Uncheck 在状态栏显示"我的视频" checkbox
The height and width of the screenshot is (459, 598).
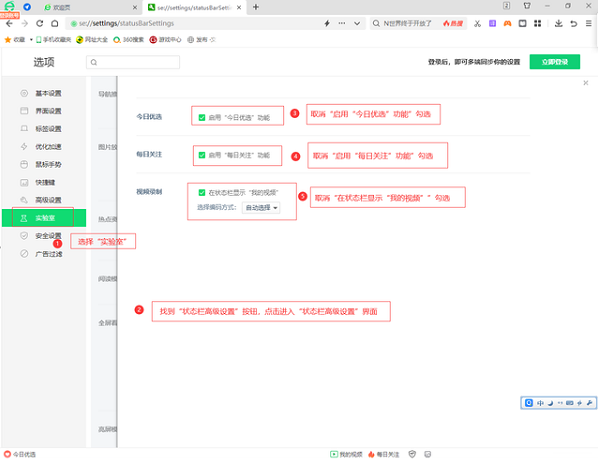pyautogui.click(x=202, y=193)
